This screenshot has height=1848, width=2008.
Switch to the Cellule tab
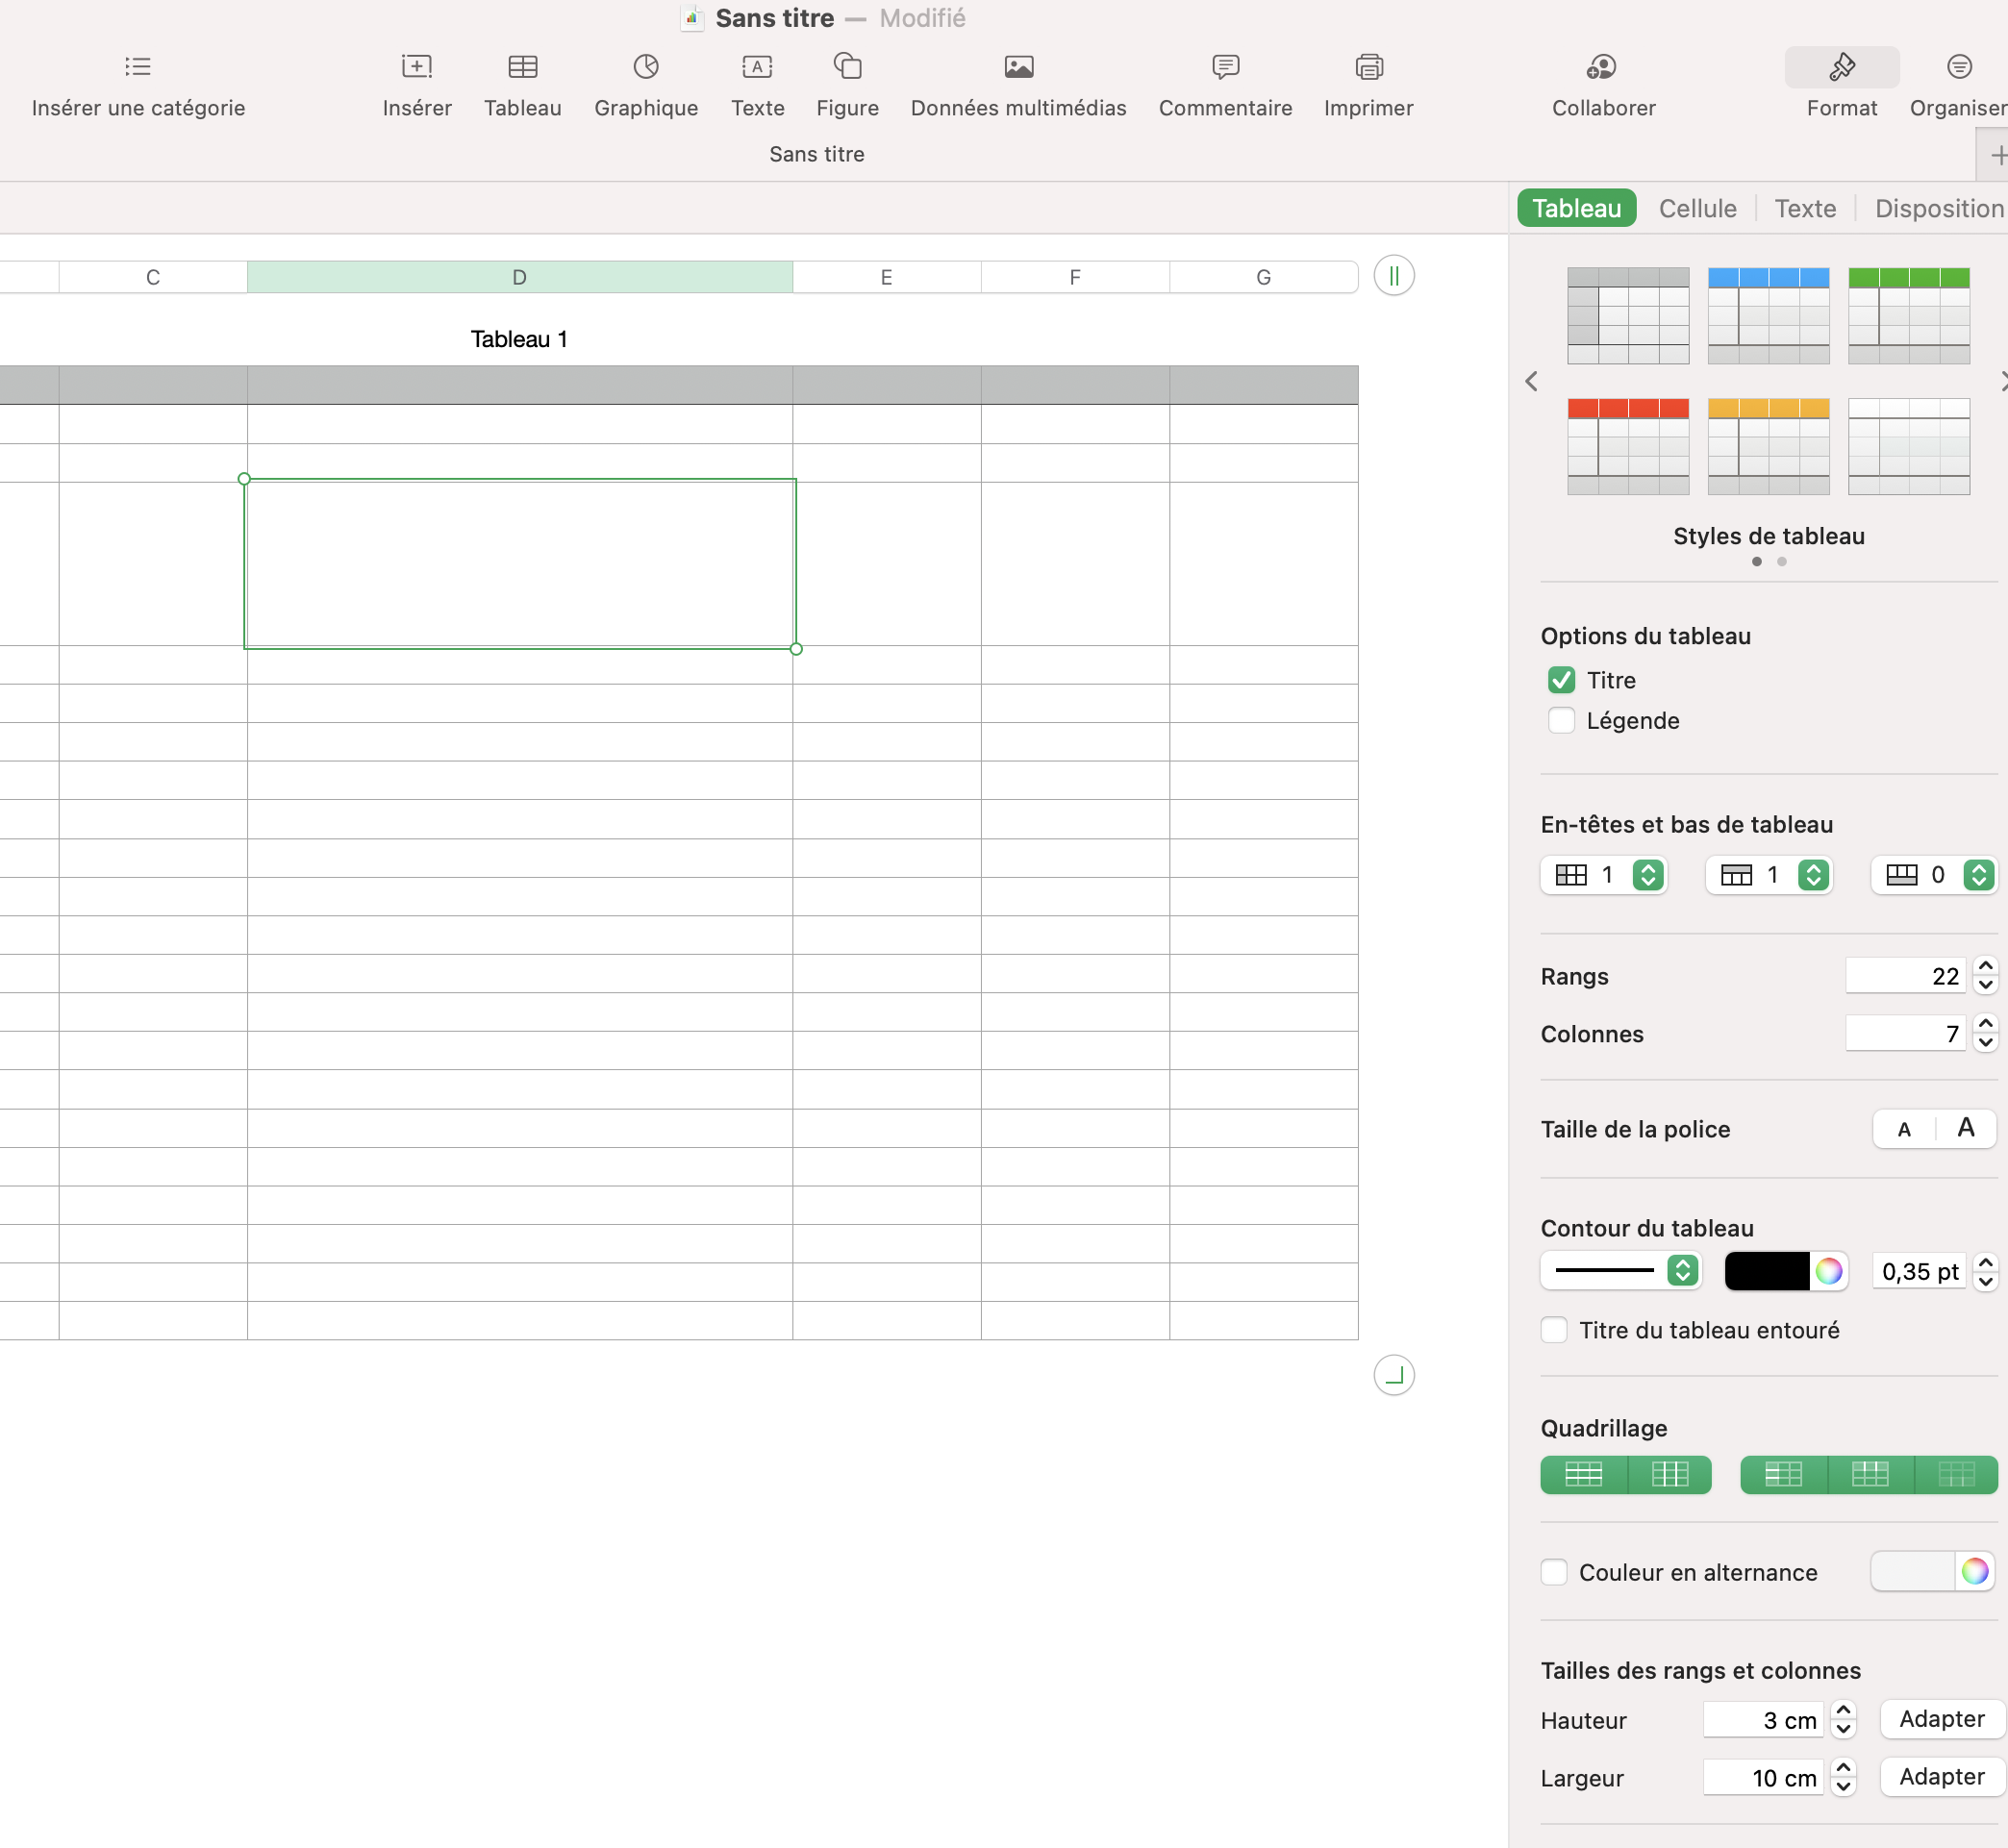[x=1697, y=208]
